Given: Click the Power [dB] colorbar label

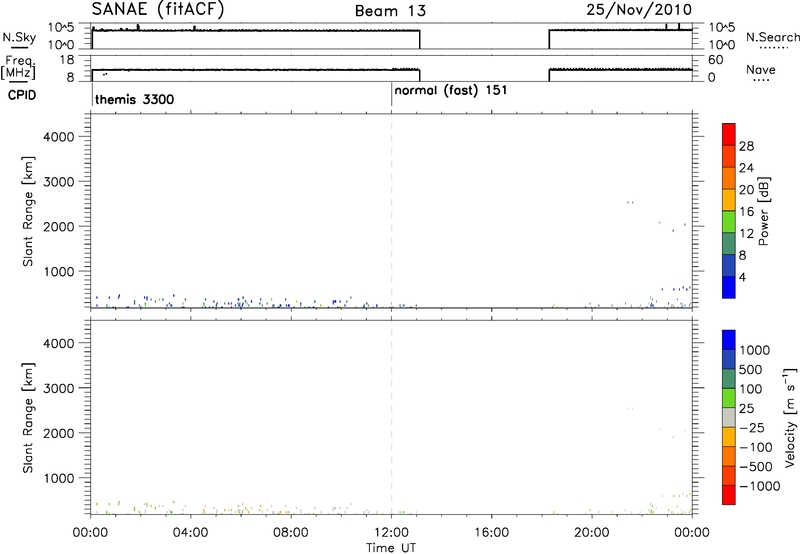Looking at the screenshot, I should pyautogui.click(x=764, y=211).
